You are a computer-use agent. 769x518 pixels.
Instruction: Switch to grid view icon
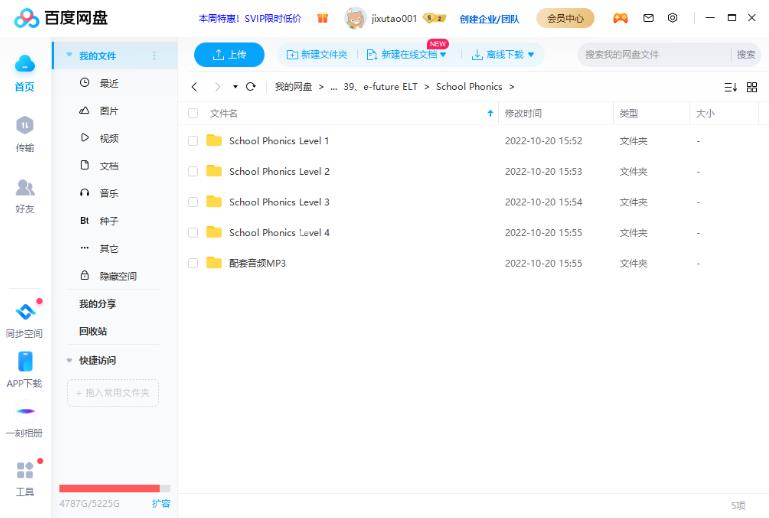point(752,87)
